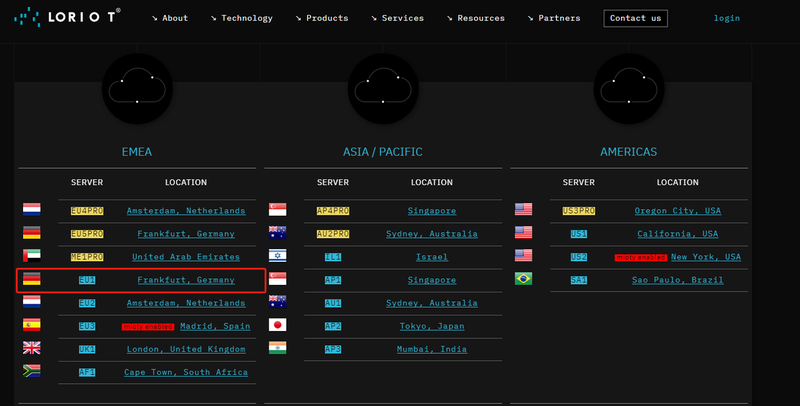Image resolution: width=800 pixels, height=406 pixels.
Task: Click the Israel flag icon
Action: tap(278, 256)
